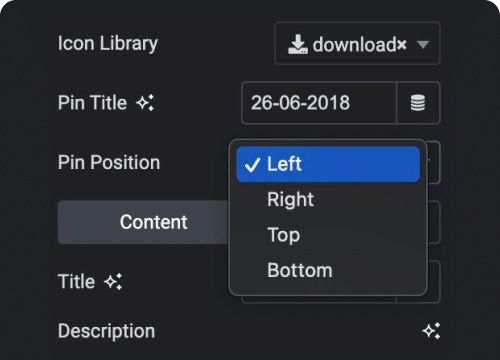
Task: Choose the Left pin position option
Action: (328, 164)
